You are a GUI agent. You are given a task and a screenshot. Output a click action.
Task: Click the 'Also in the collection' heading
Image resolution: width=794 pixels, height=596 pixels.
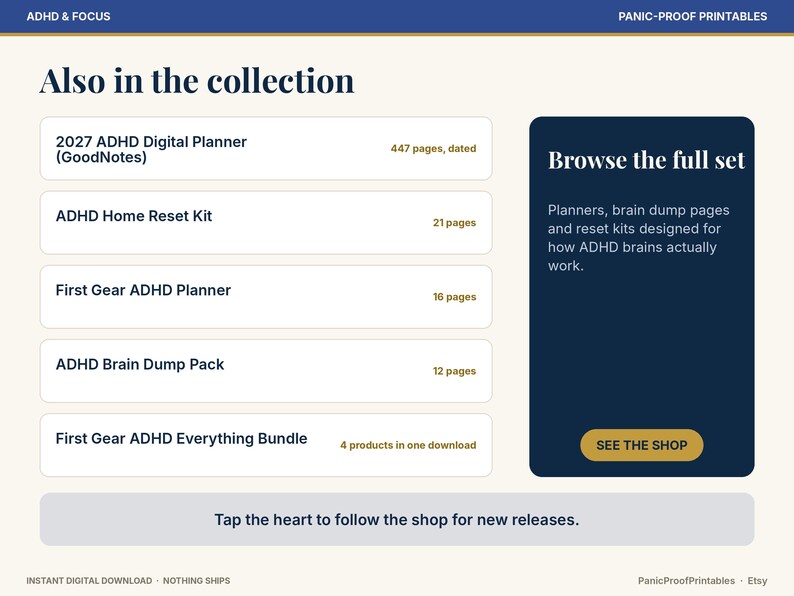(x=197, y=81)
